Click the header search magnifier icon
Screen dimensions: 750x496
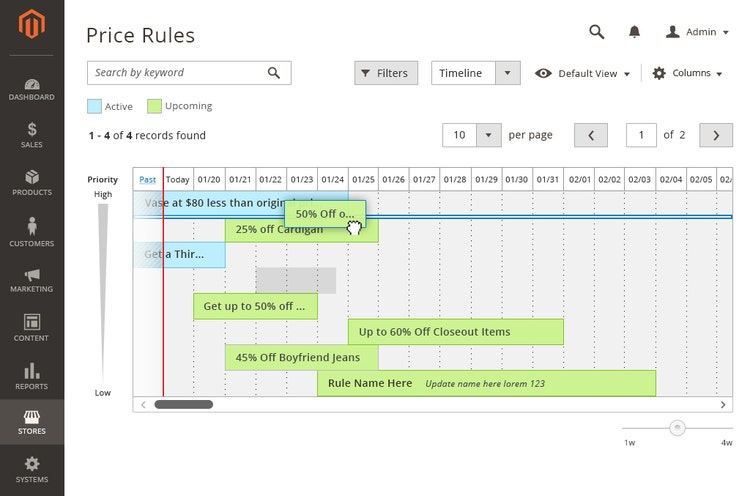(x=597, y=32)
